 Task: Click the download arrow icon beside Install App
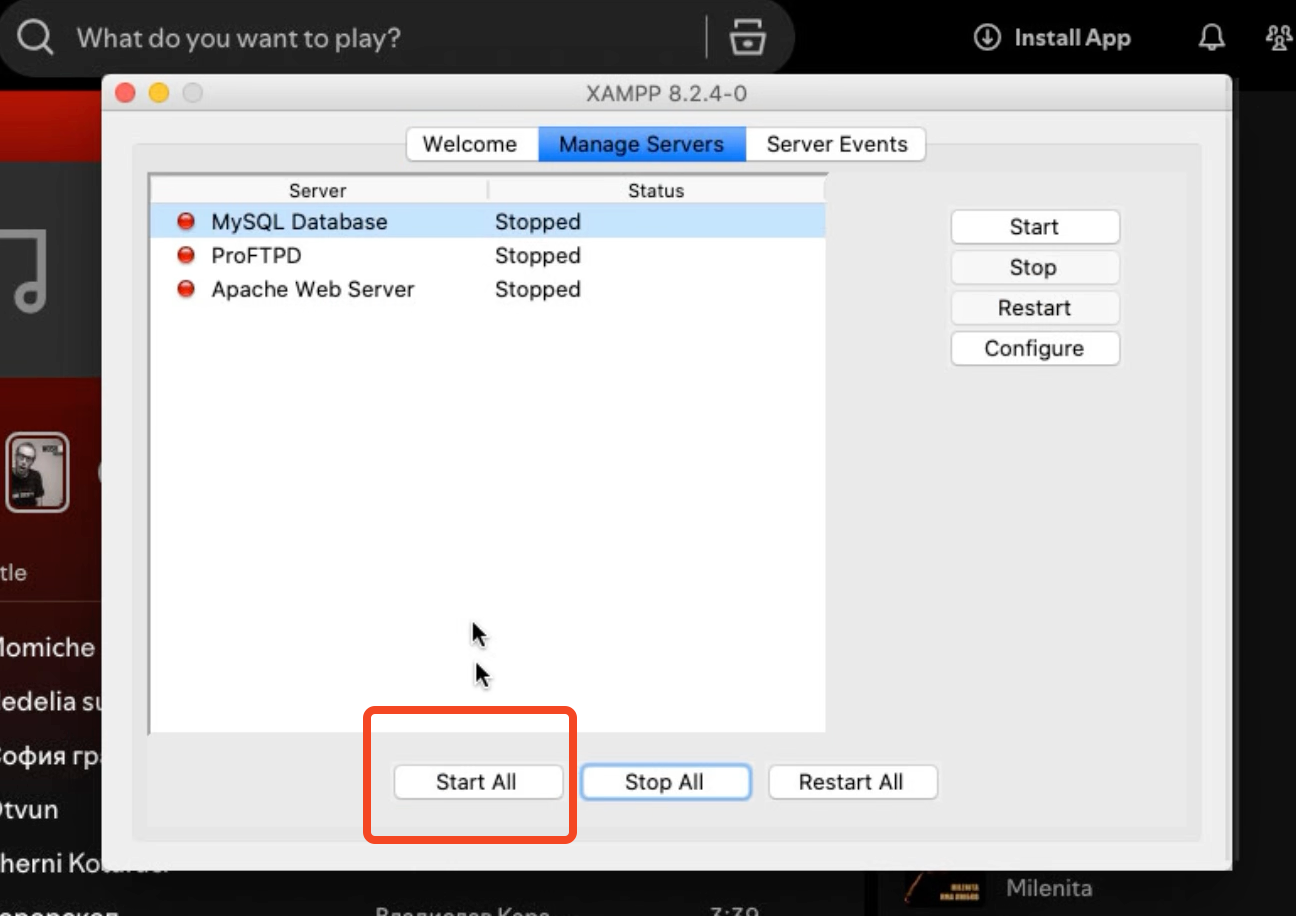pos(987,38)
